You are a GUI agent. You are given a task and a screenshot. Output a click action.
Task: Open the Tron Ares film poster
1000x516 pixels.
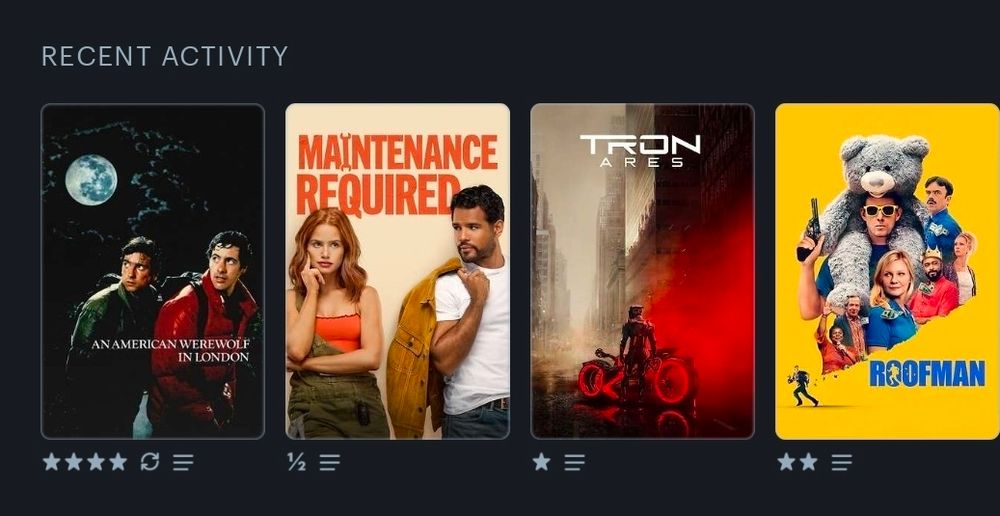point(642,271)
